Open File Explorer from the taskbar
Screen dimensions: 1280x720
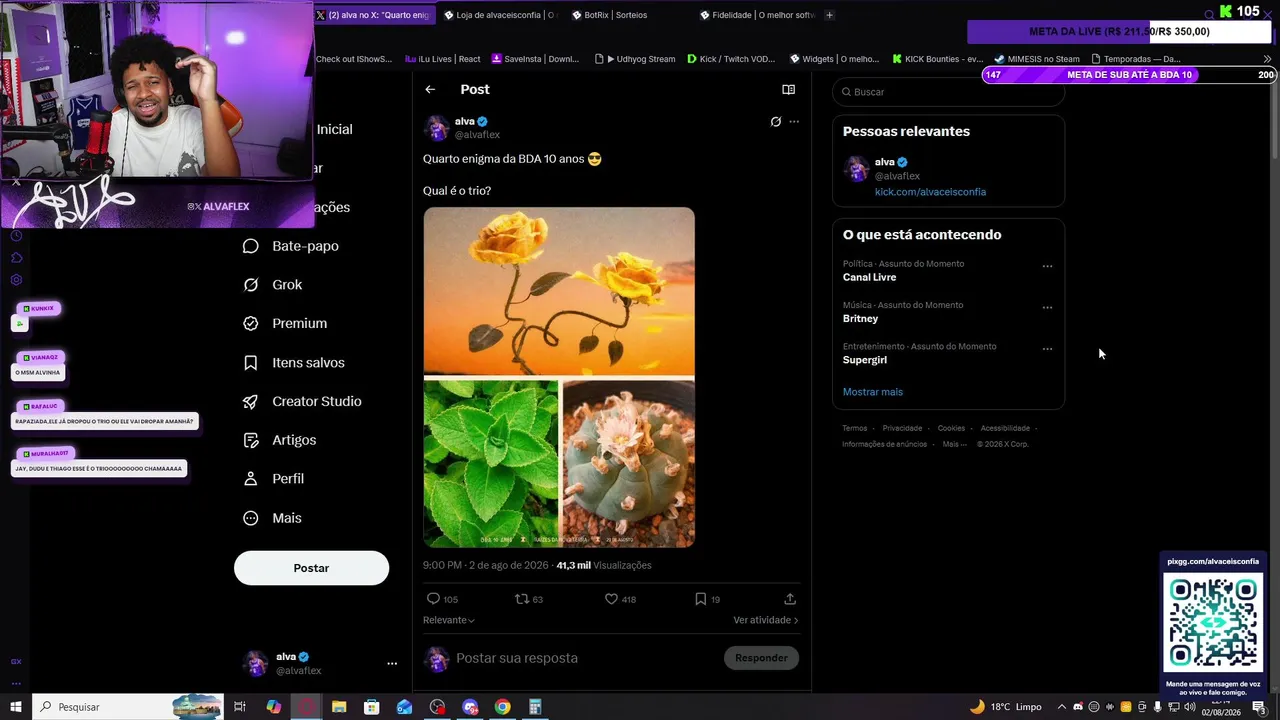click(x=339, y=707)
